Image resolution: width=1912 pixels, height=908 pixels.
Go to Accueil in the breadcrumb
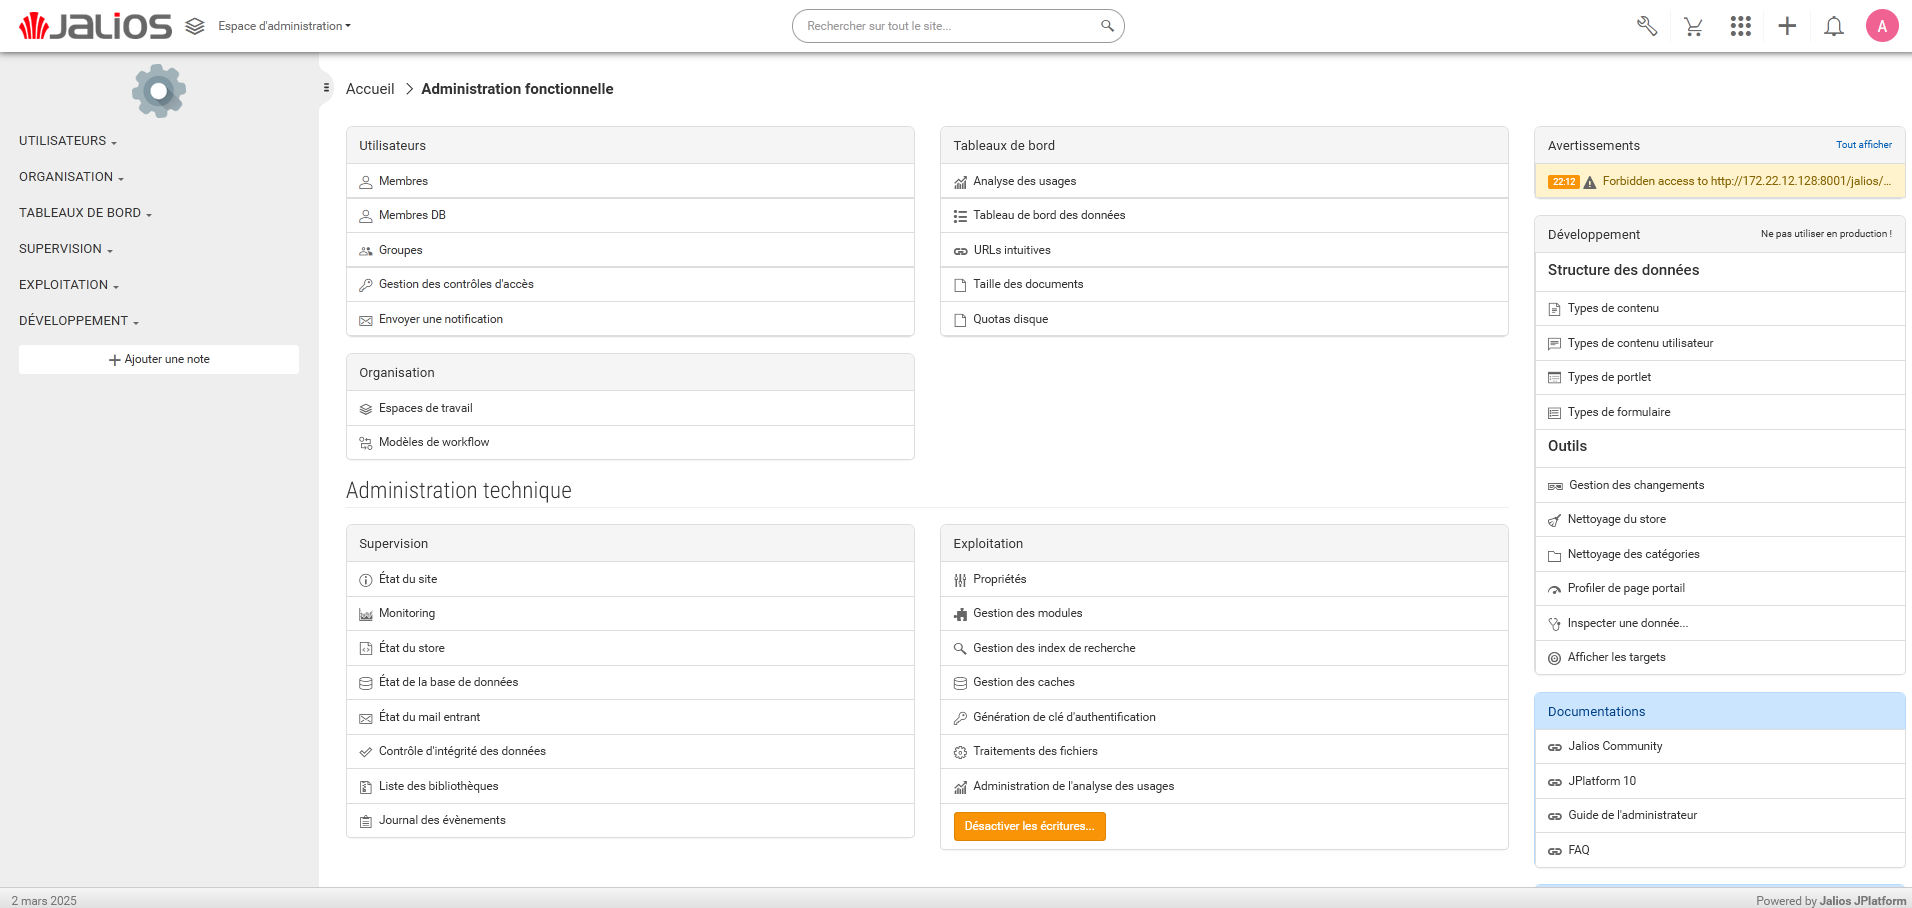pyautogui.click(x=370, y=89)
